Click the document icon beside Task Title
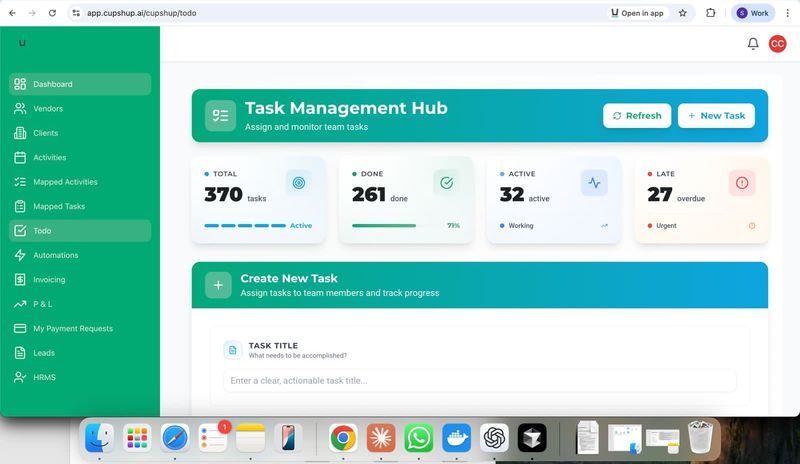Screen dimensions: 800x464 (233, 350)
